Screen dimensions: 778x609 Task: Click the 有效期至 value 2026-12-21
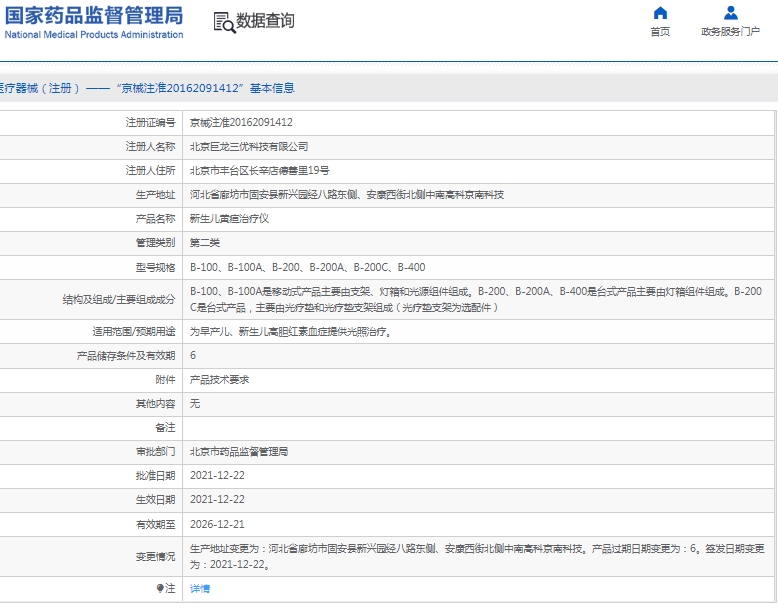click(x=217, y=524)
